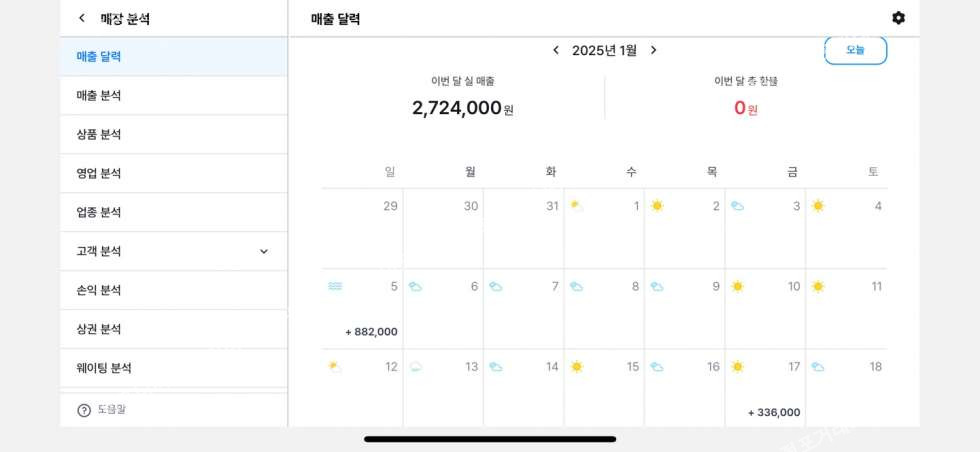980x452 pixels.
Task: Select the 2025년 1월 month label
Action: (x=604, y=51)
